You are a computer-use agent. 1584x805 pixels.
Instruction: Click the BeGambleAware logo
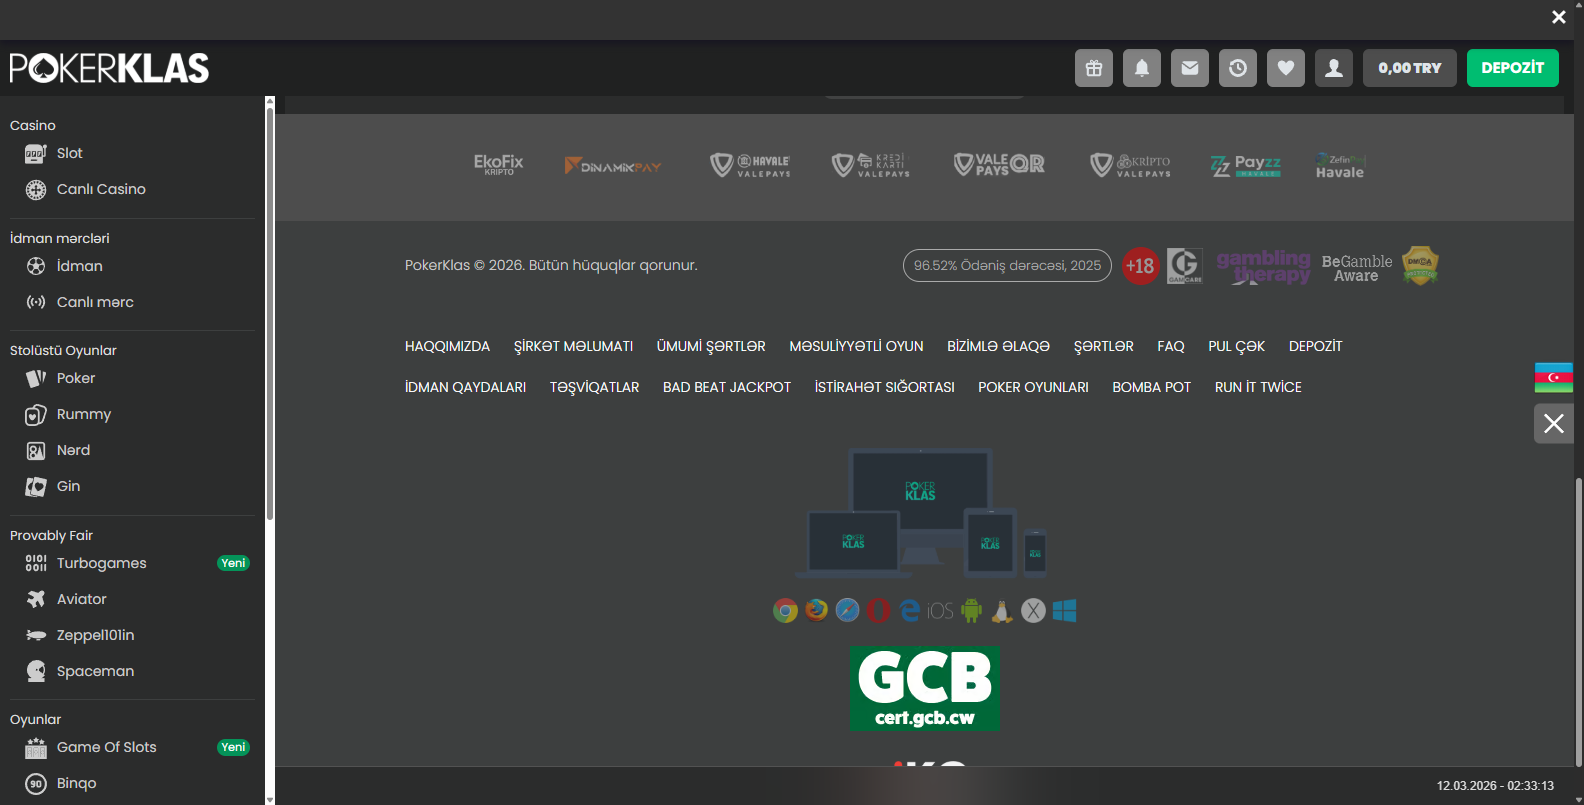point(1356,267)
